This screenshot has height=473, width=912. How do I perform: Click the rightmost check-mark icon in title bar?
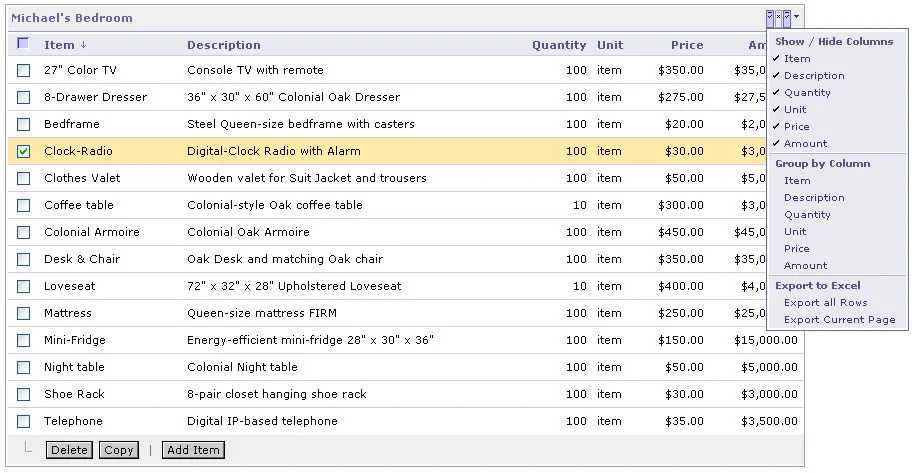[x=787, y=17]
